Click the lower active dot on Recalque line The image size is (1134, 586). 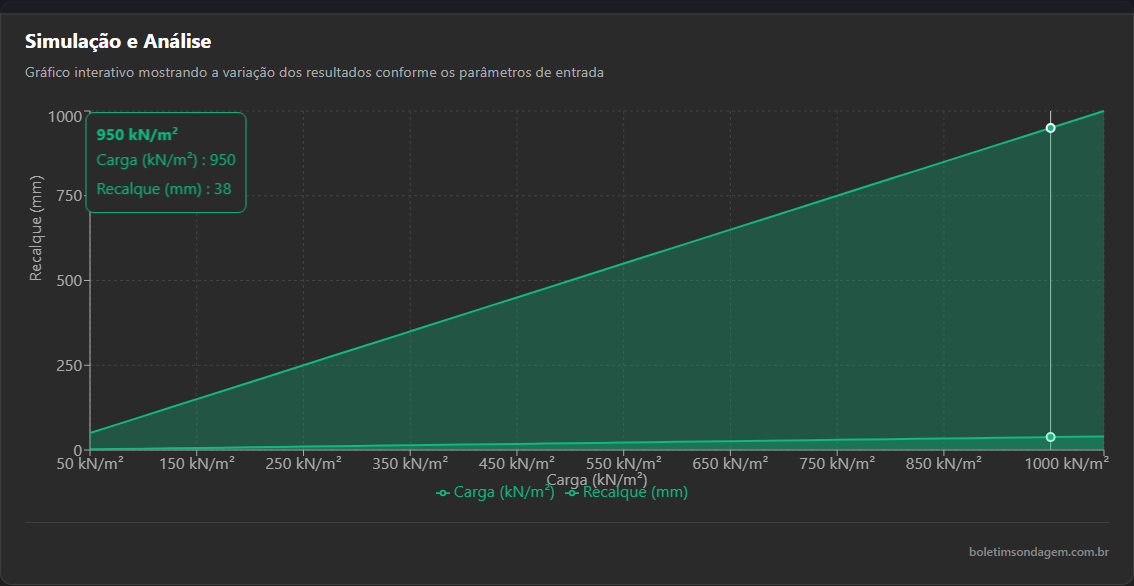(x=1050, y=437)
